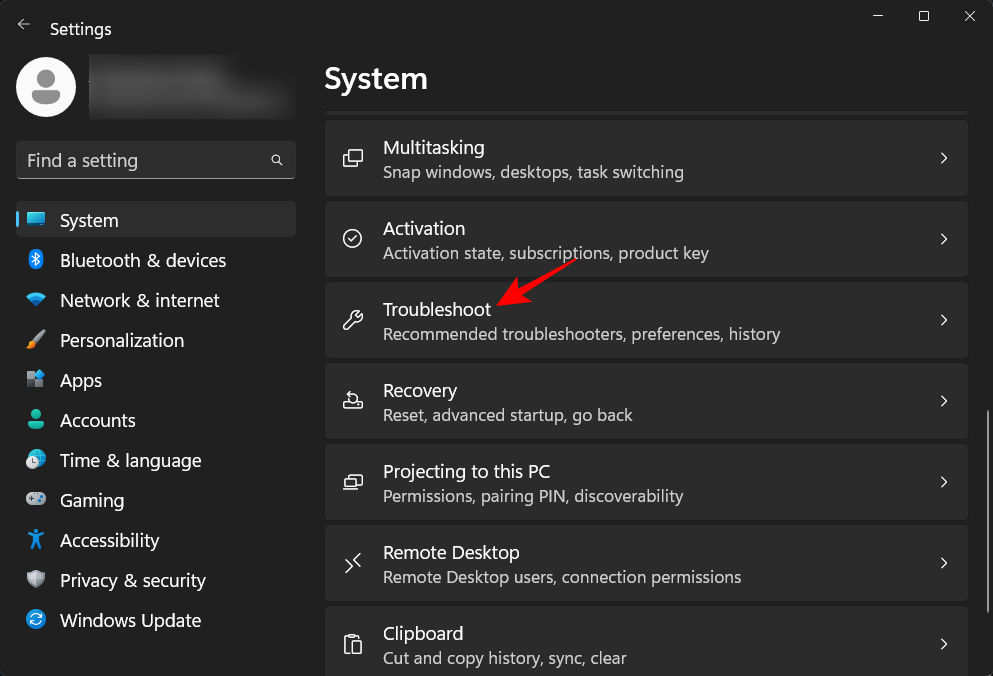
Task: Click the user profile picture
Action: (x=45, y=87)
